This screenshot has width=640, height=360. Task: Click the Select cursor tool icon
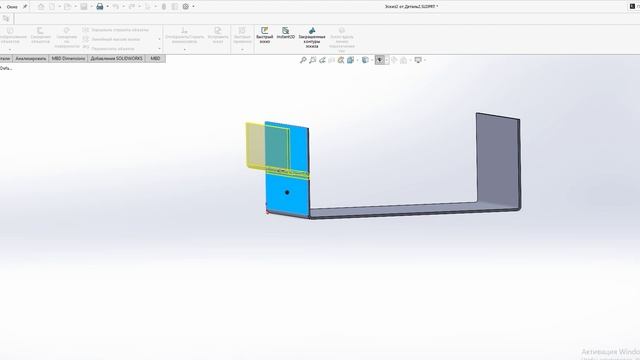click(147, 7)
